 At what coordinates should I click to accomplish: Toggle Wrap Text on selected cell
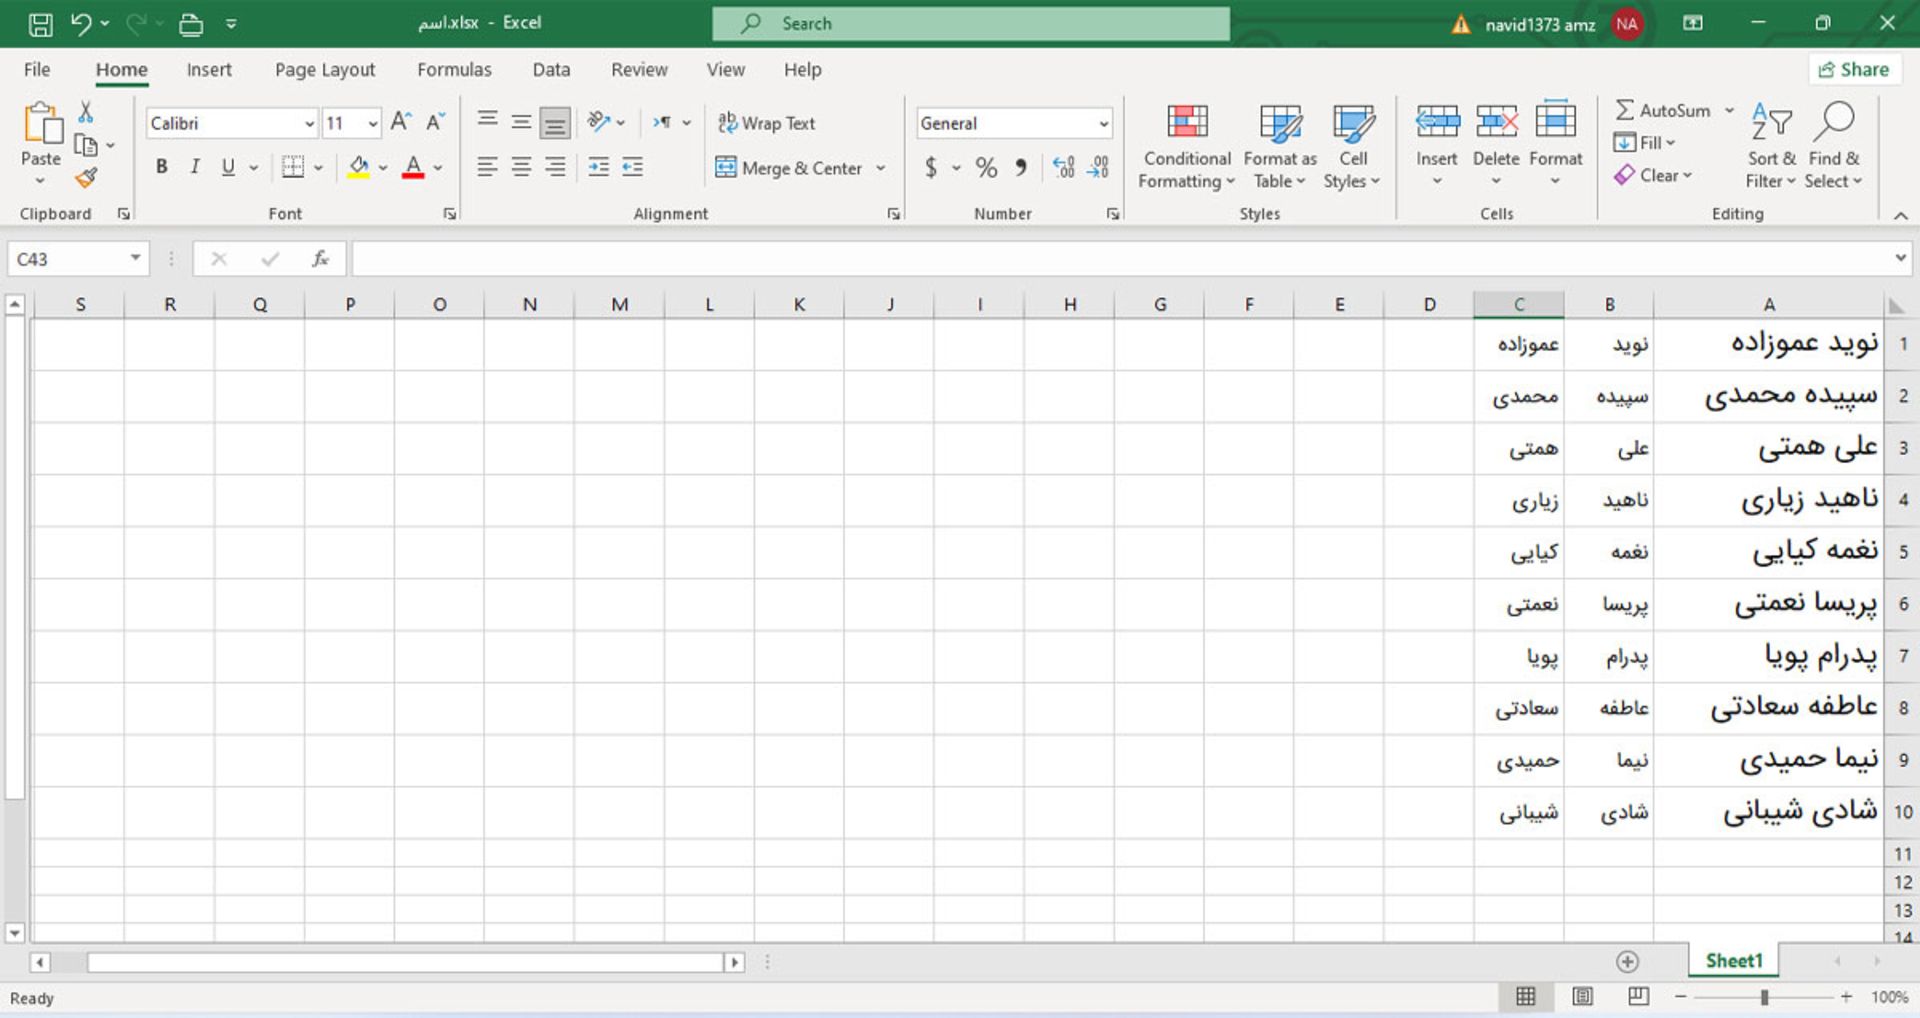pos(767,123)
